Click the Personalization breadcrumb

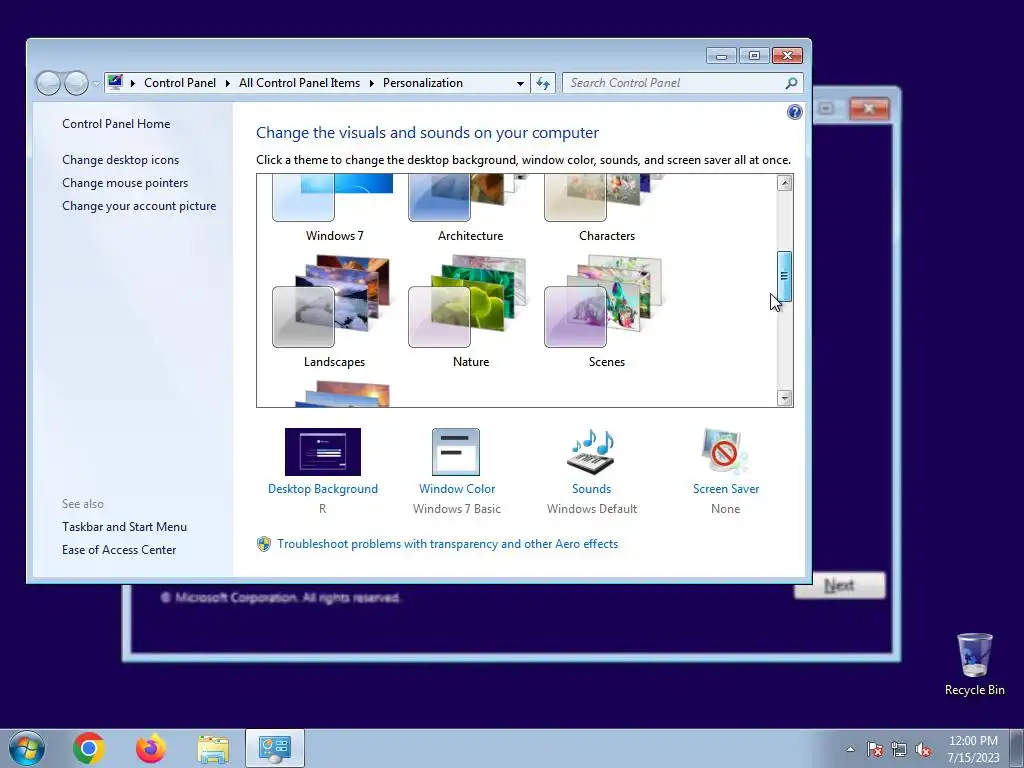tap(423, 83)
